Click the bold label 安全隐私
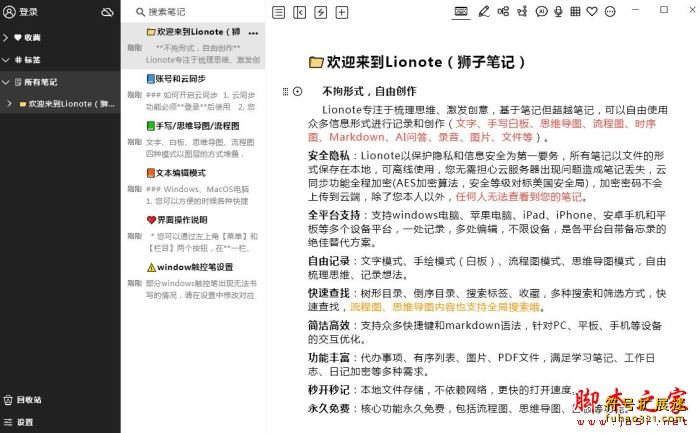Viewport: 700px width, 433px height. [x=329, y=156]
